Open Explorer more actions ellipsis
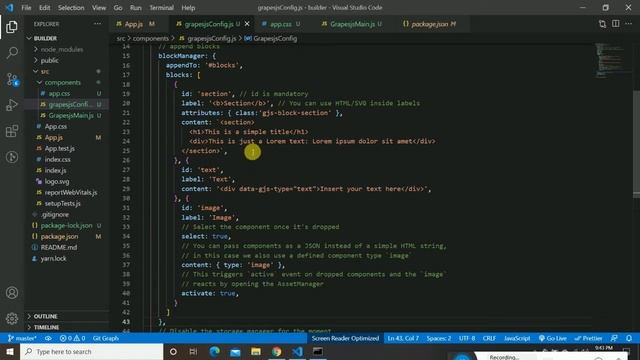Viewport: 640px width, 360px height. pyautogui.click(x=97, y=24)
